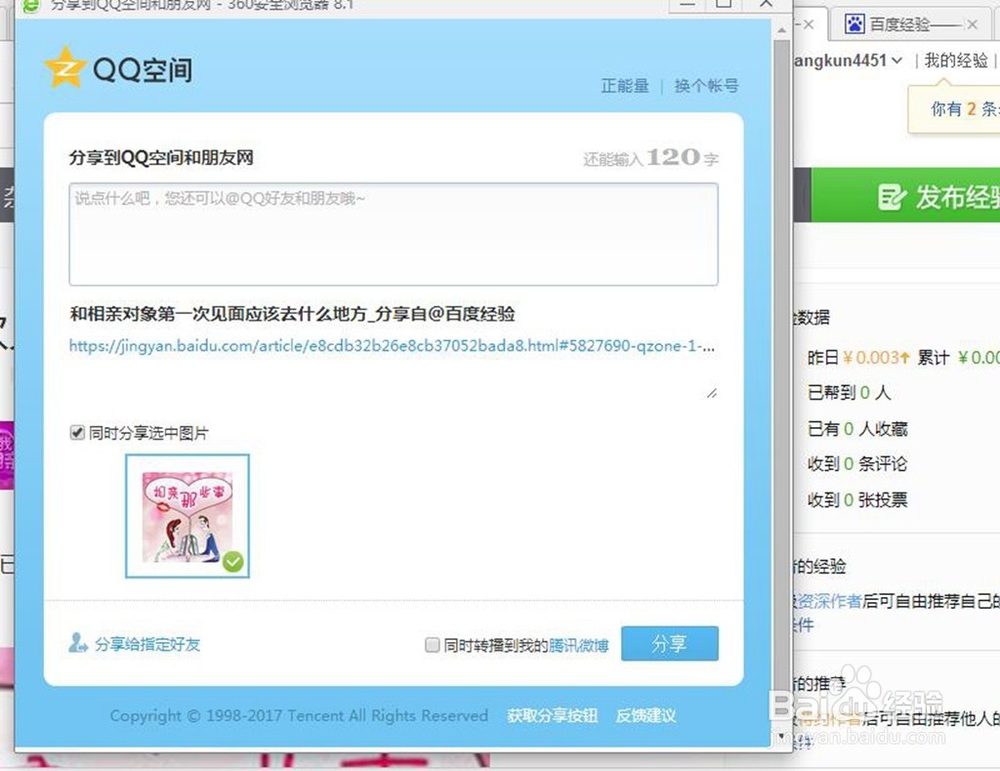Click the pencil icon on 发布经验 button
This screenshot has height=771, width=1000.
(891, 197)
